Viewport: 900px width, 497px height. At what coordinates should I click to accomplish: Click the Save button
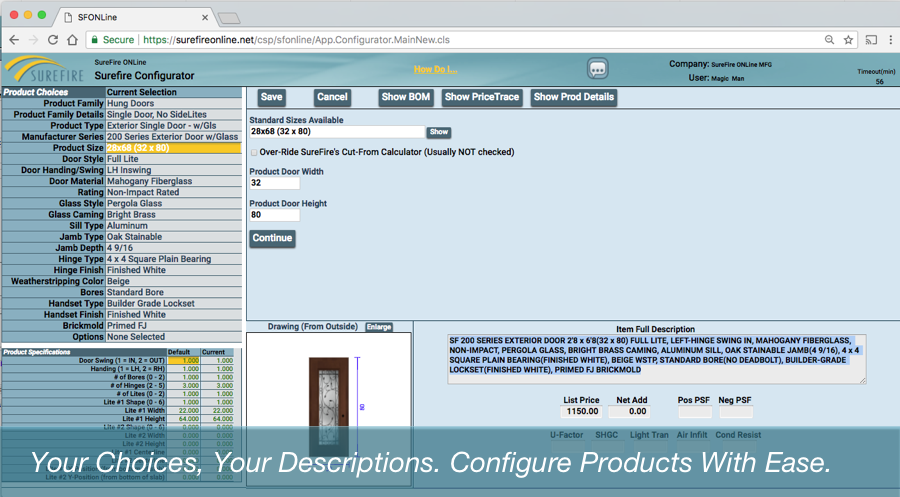click(x=271, y=97)
